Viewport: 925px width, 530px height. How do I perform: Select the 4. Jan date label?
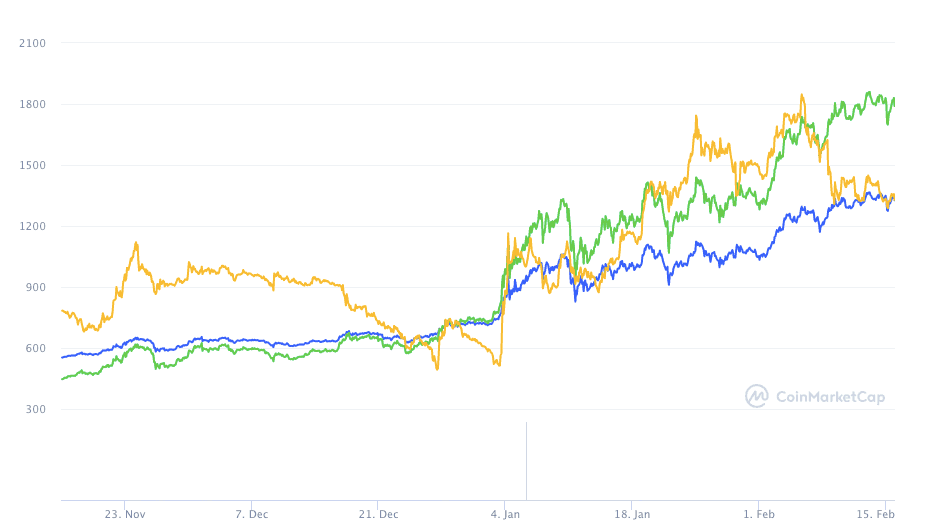click(505, 514)
